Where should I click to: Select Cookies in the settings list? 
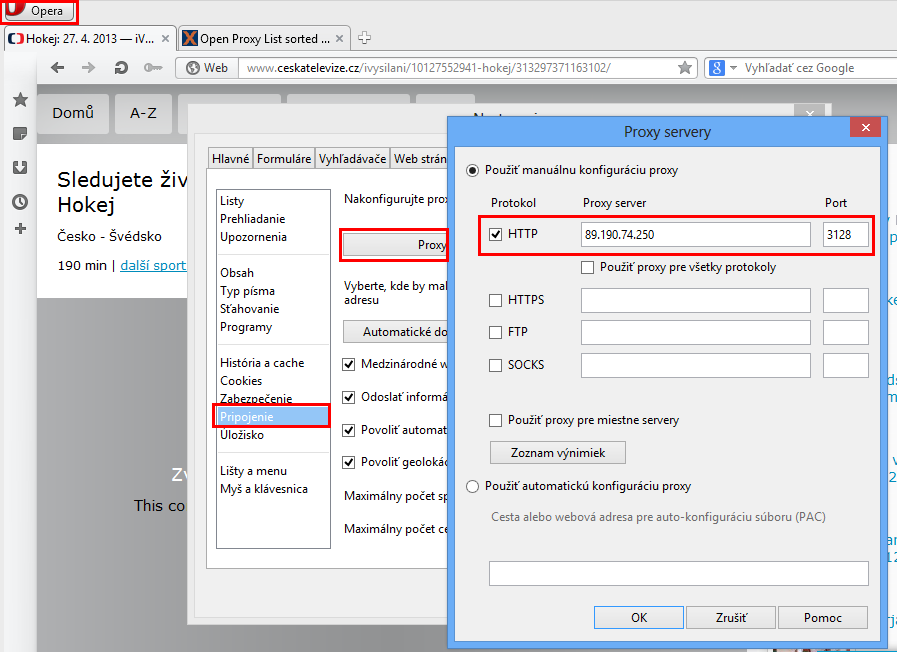[241, 381]
